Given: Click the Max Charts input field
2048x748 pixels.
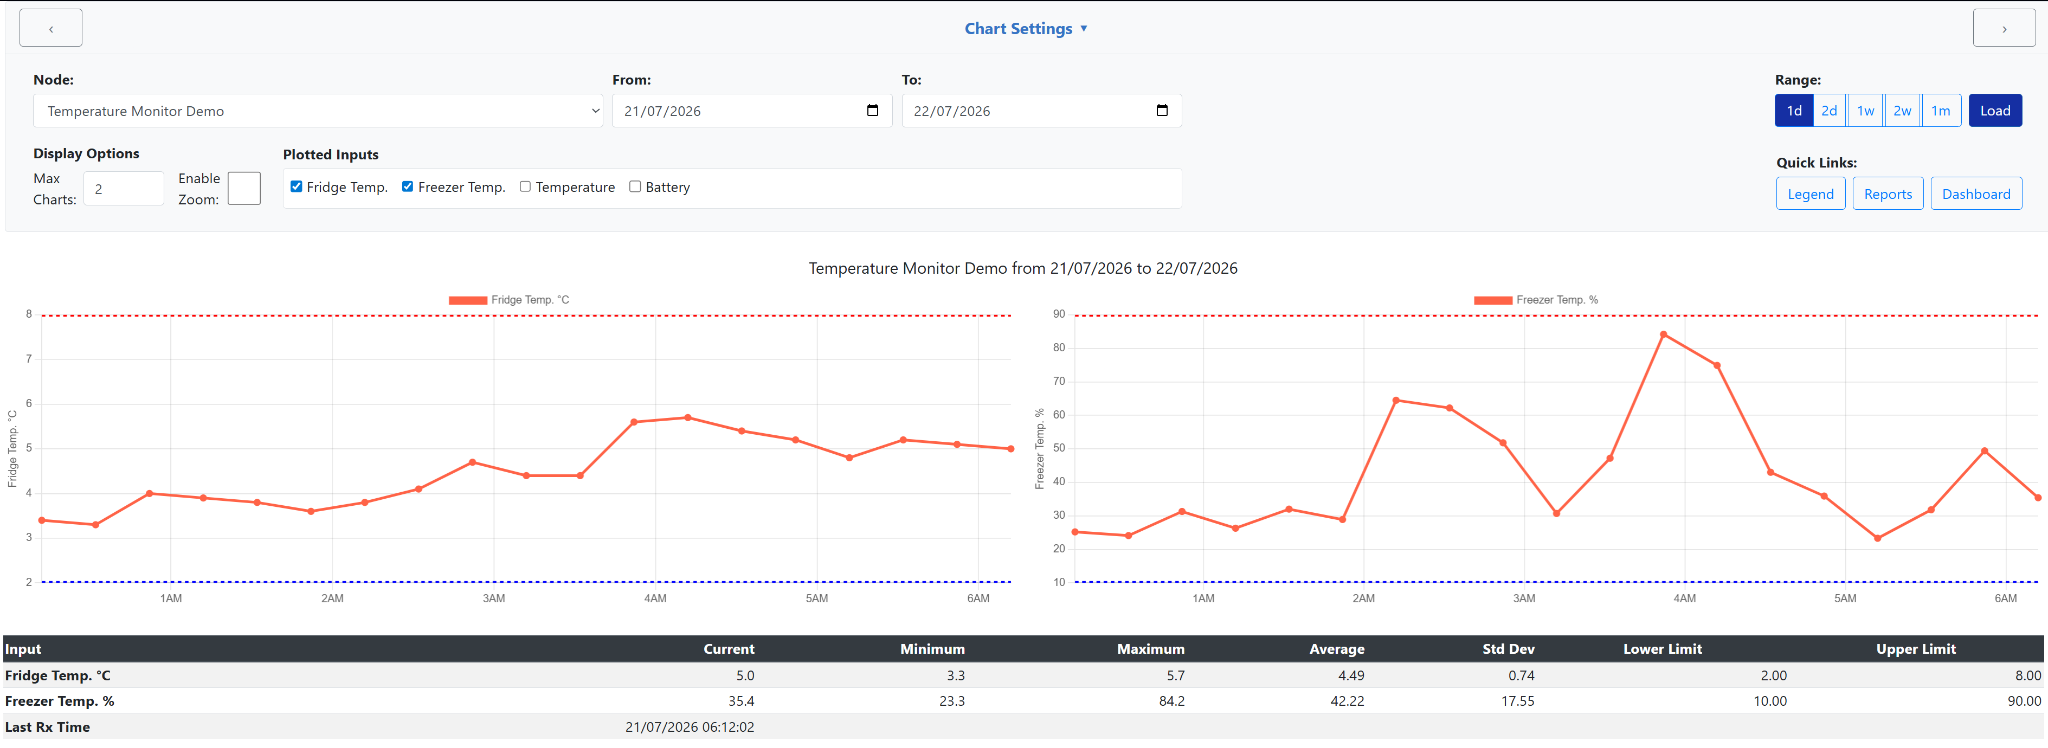Looking at the screenshot, I should 124,188.
